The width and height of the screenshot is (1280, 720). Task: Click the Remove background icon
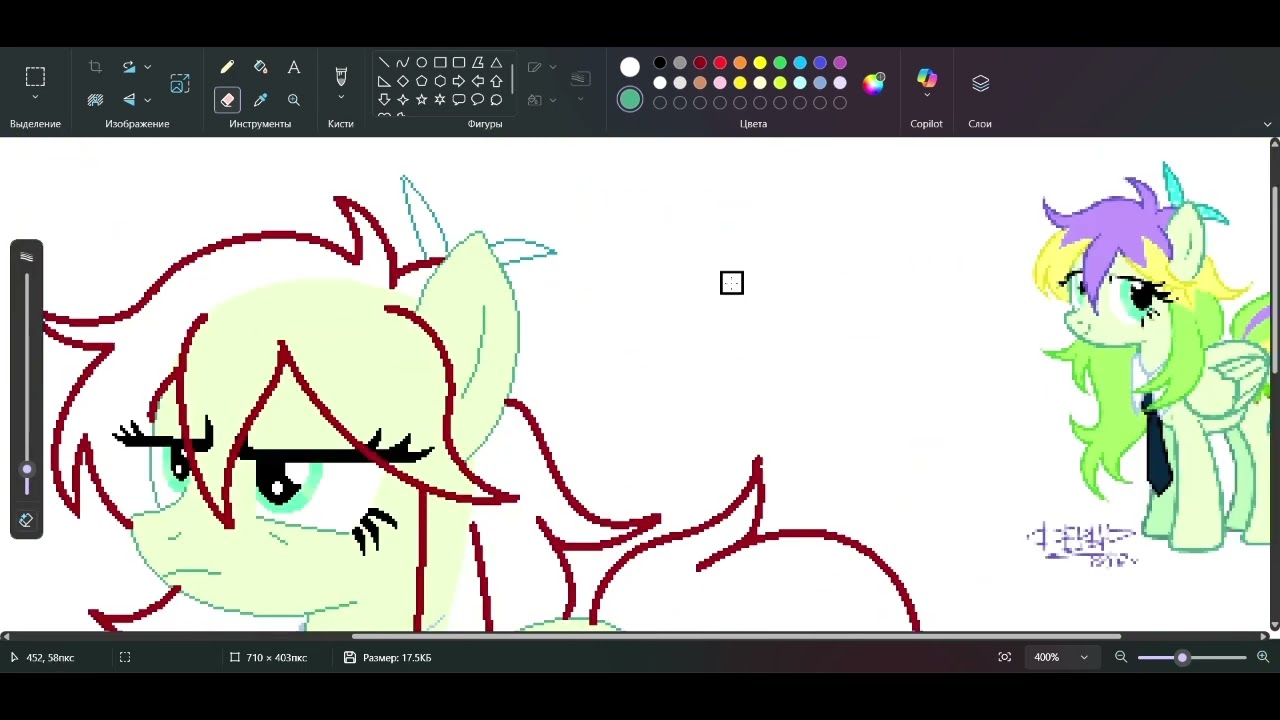click(x=95, y=100)
